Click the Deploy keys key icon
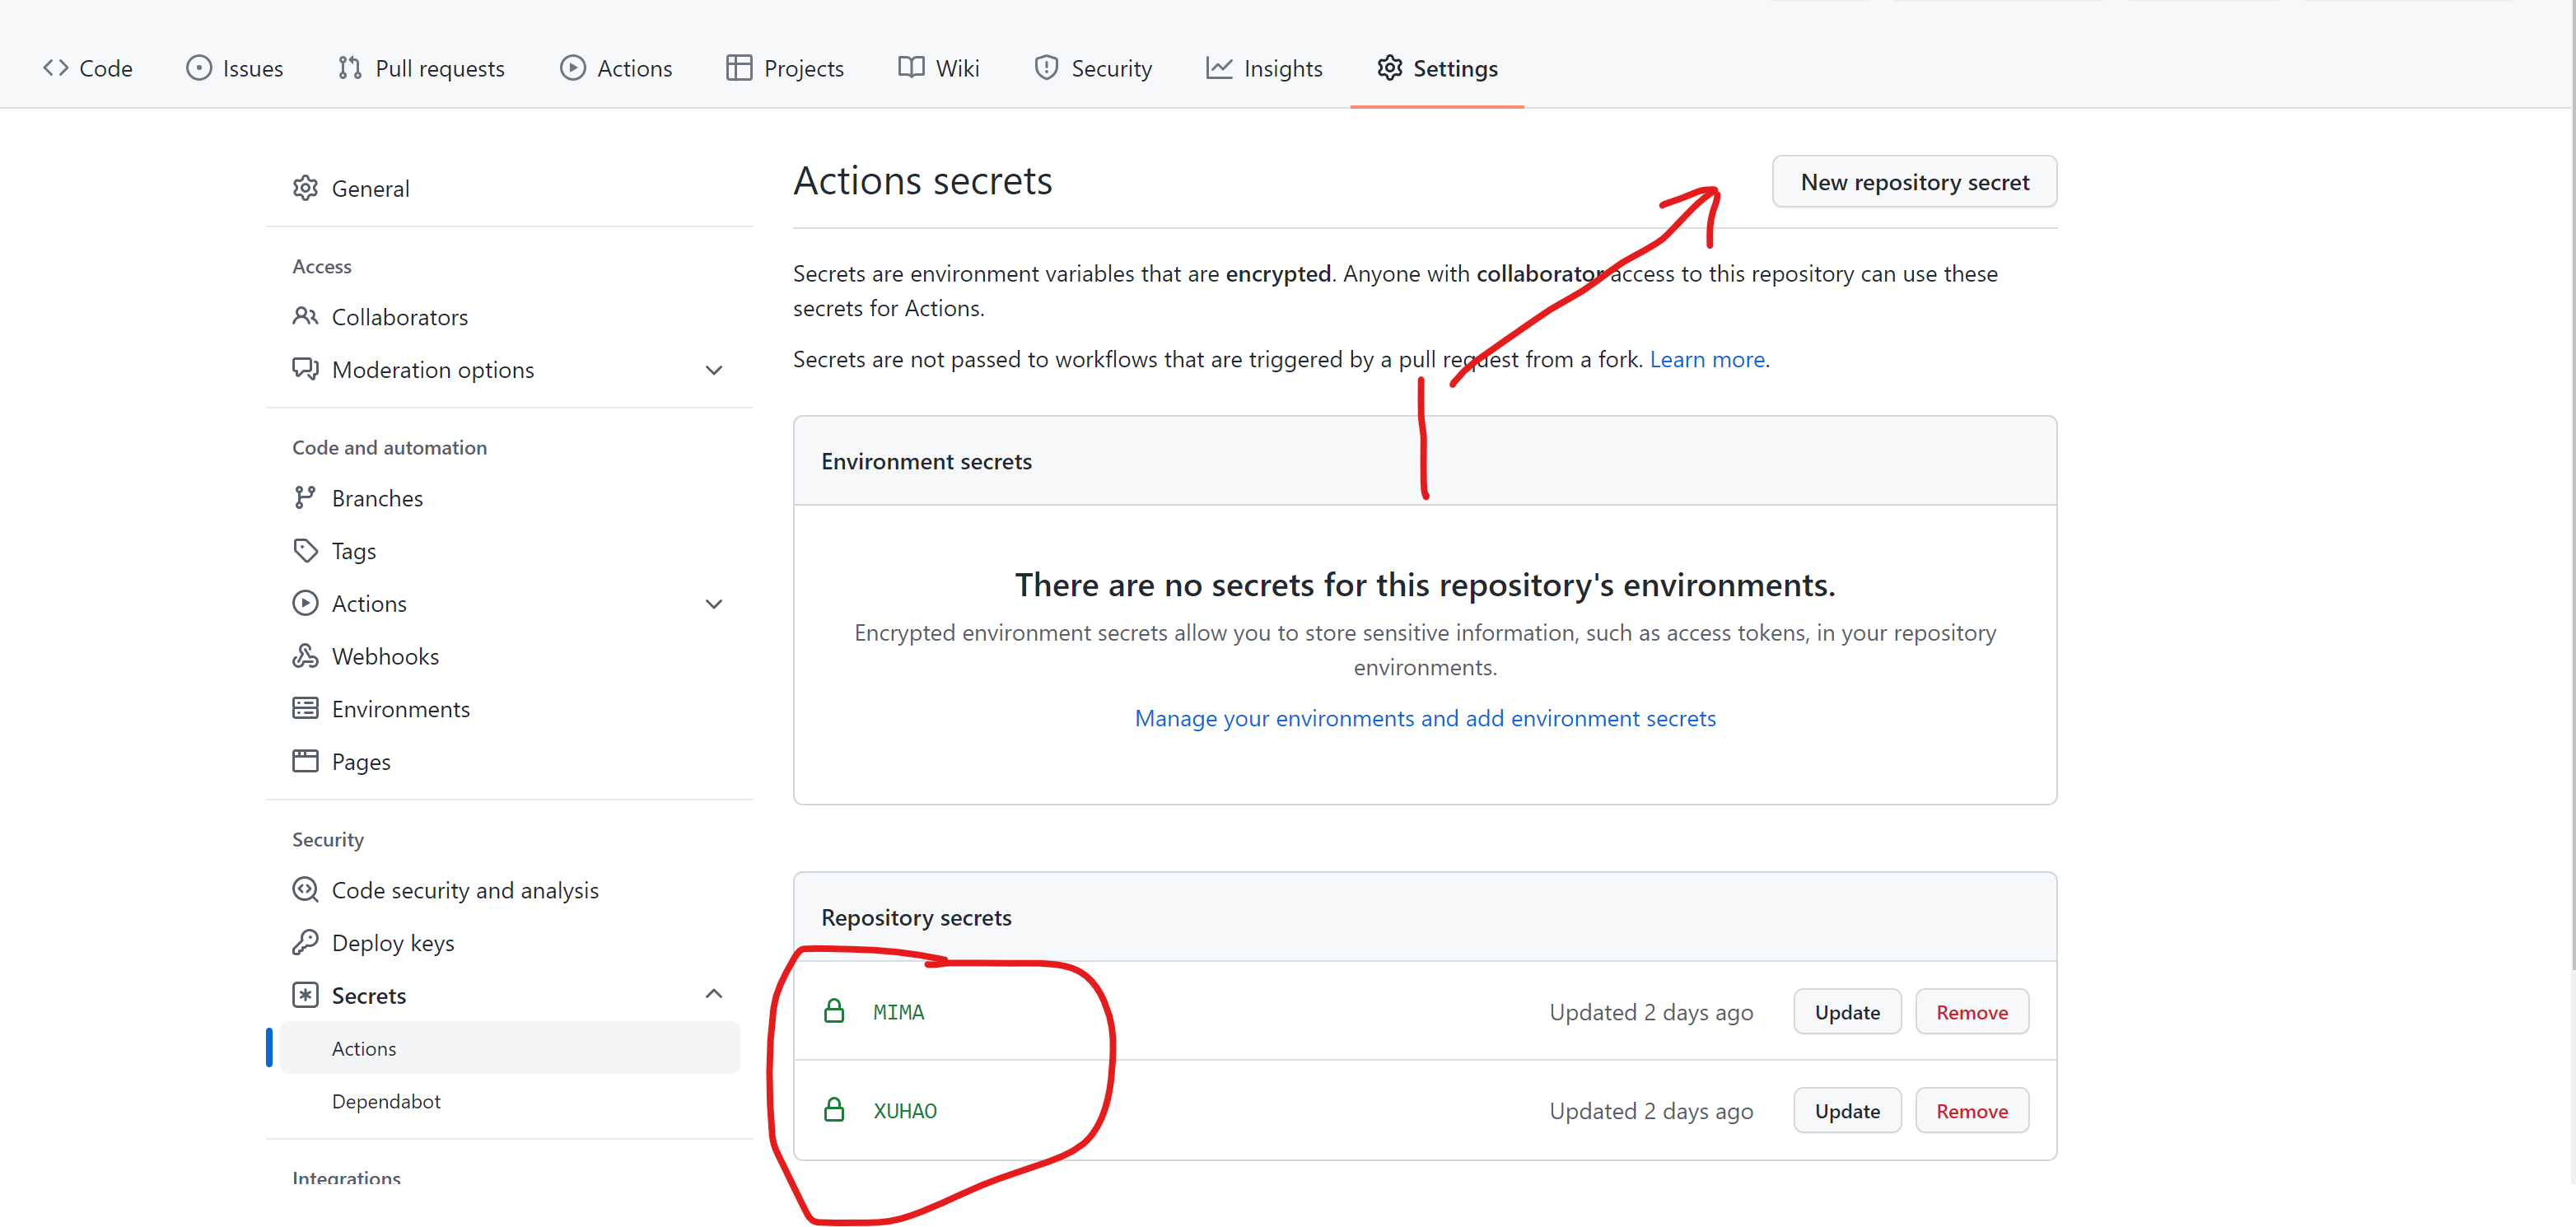The width and height of the screenshot is (2576, 1227). click(305, 942)
